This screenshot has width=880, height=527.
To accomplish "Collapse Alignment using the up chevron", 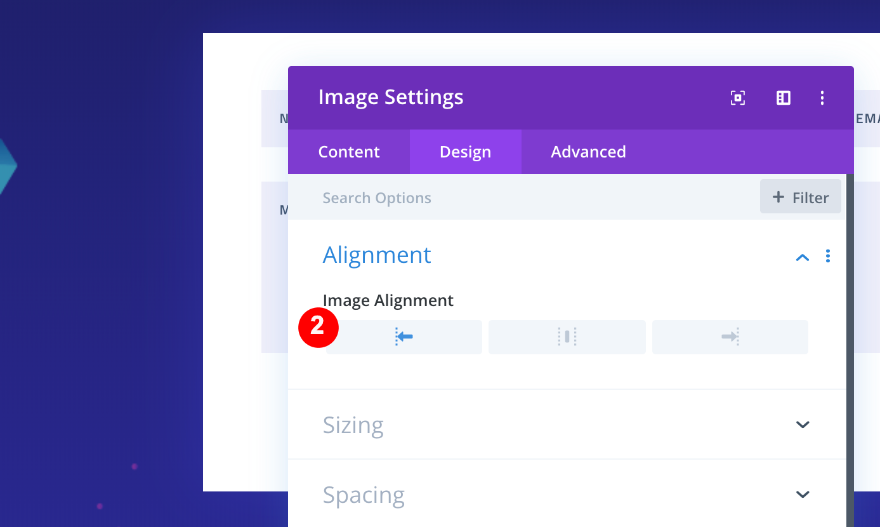I will (x=802, y=257).
